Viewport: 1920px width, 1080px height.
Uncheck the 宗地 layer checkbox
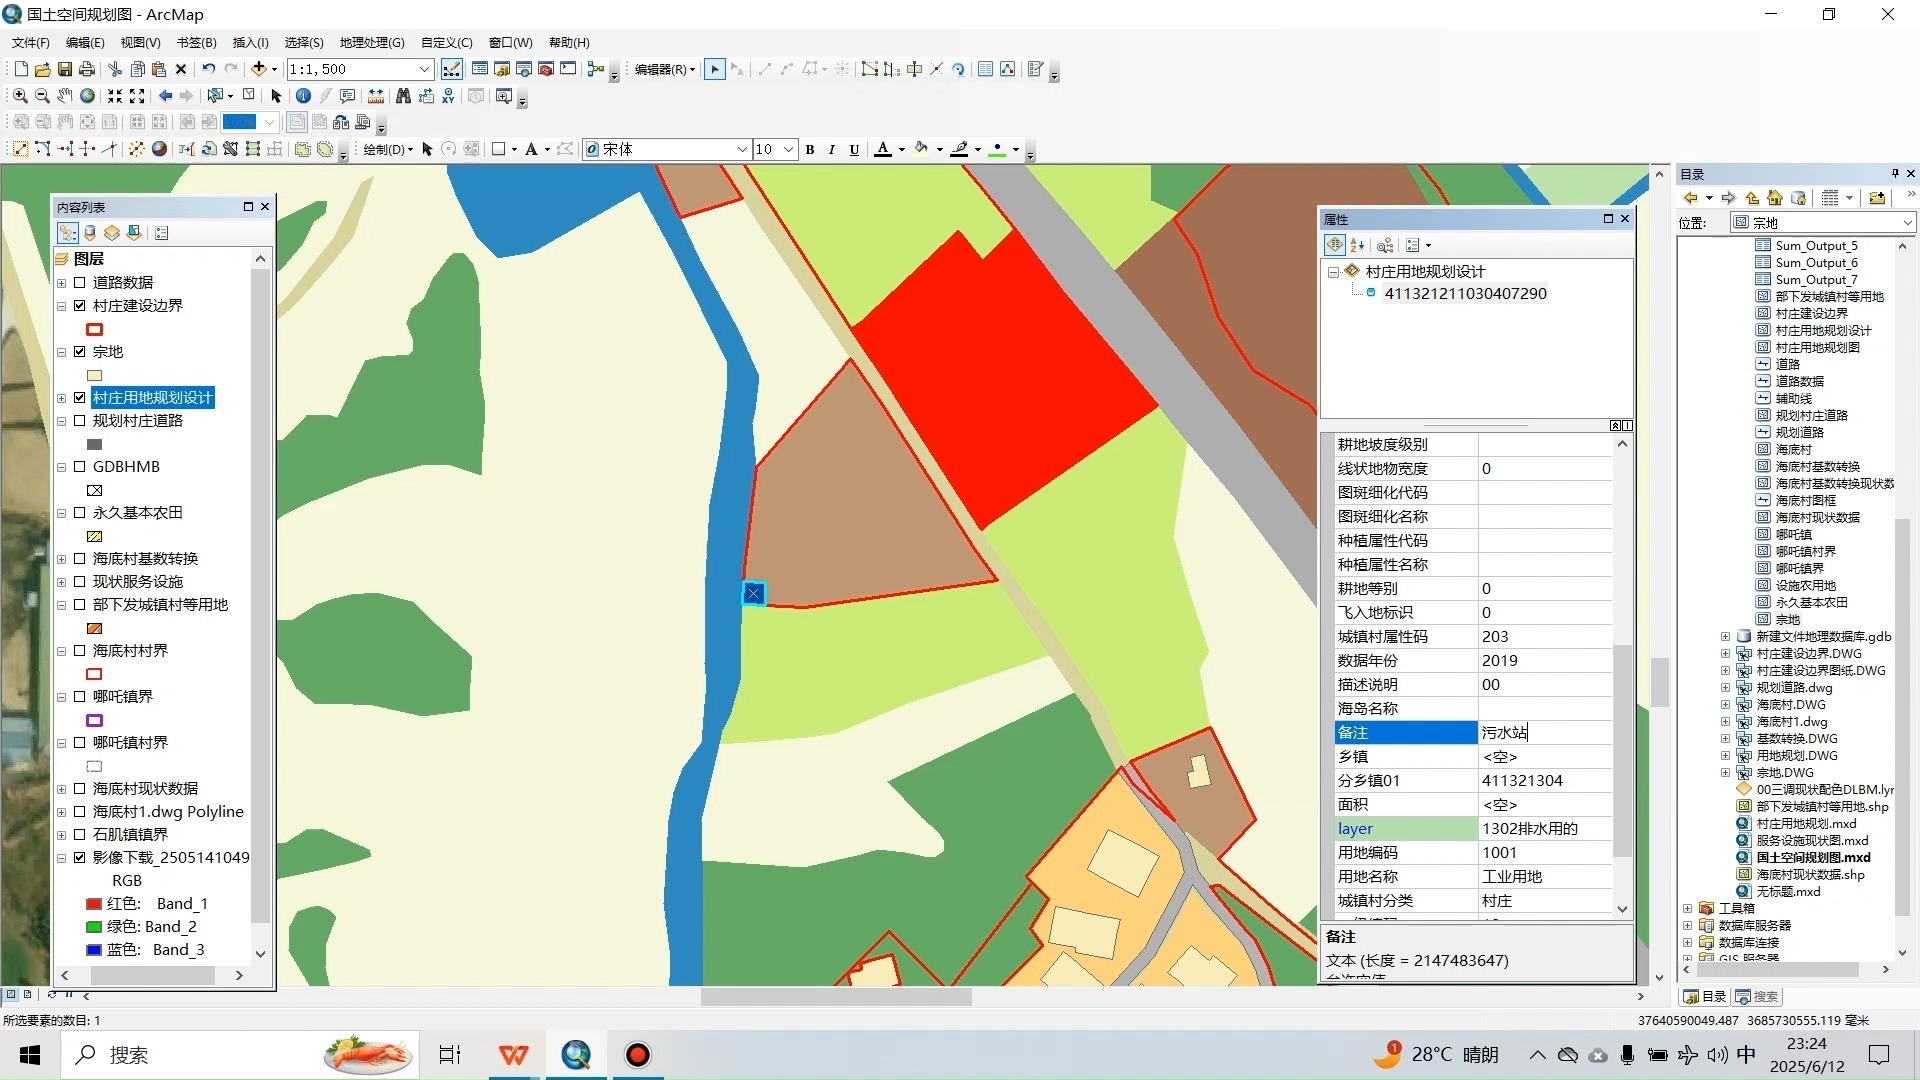[80, 352]
